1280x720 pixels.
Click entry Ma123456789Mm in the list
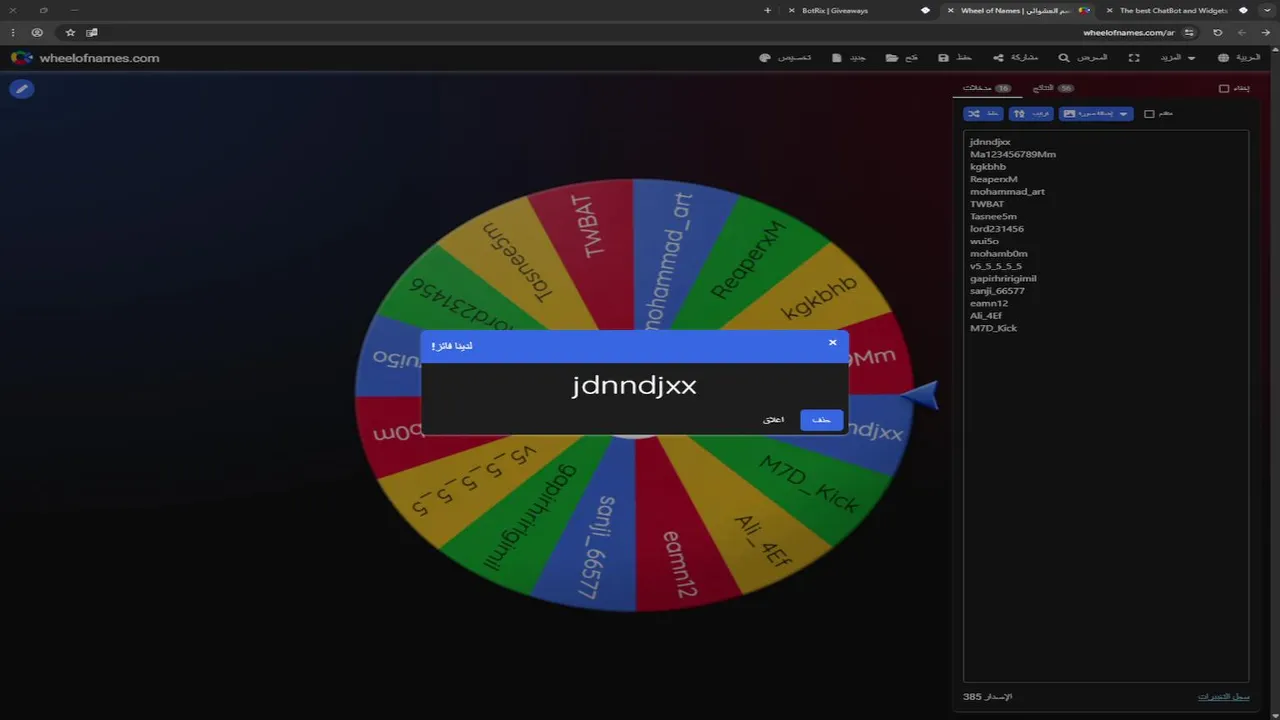coord(1013,154)
